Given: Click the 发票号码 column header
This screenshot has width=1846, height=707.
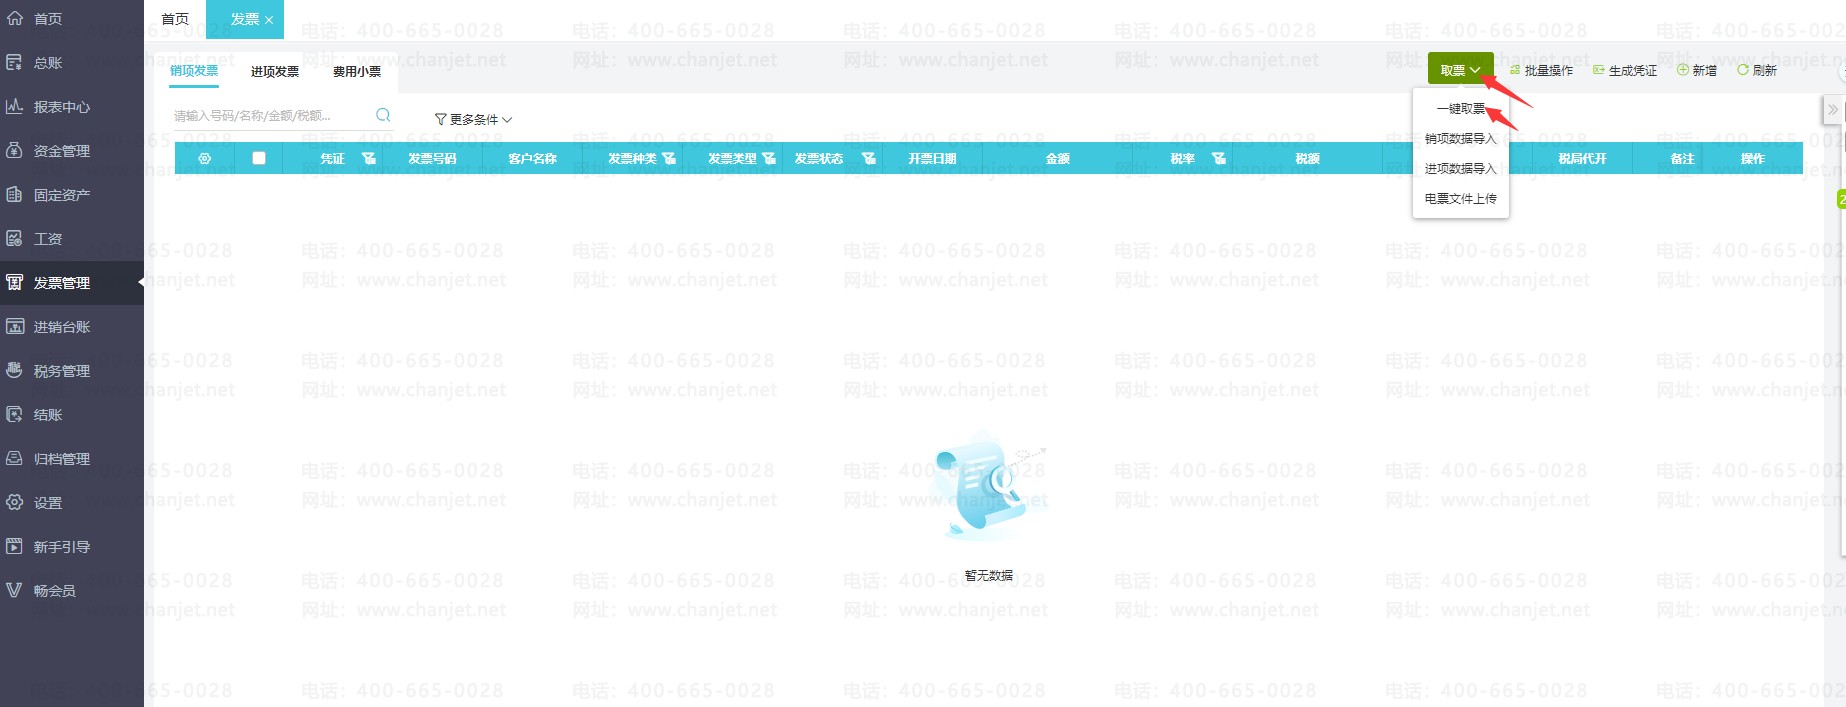Looking at the screenshot, I should (x=432, y=158).
